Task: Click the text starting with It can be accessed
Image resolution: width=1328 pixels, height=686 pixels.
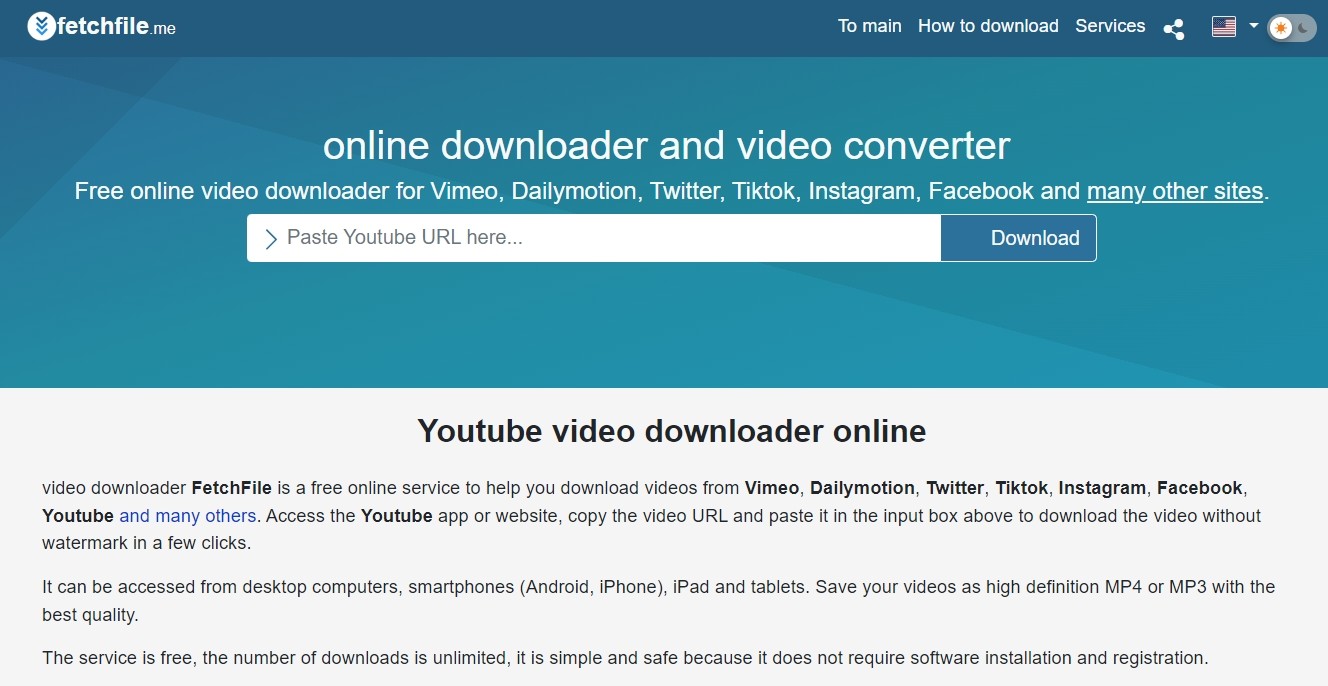Action: (x=659, y=601)
